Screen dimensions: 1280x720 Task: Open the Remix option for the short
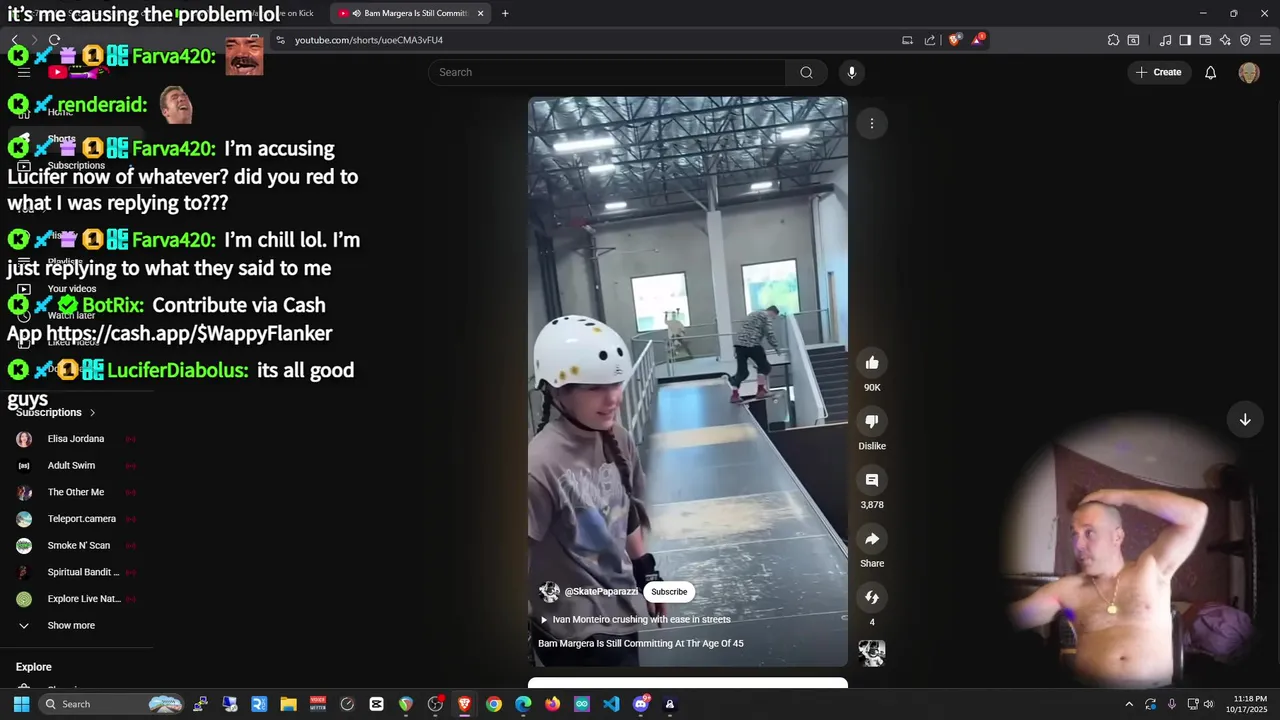click(872, 597)
